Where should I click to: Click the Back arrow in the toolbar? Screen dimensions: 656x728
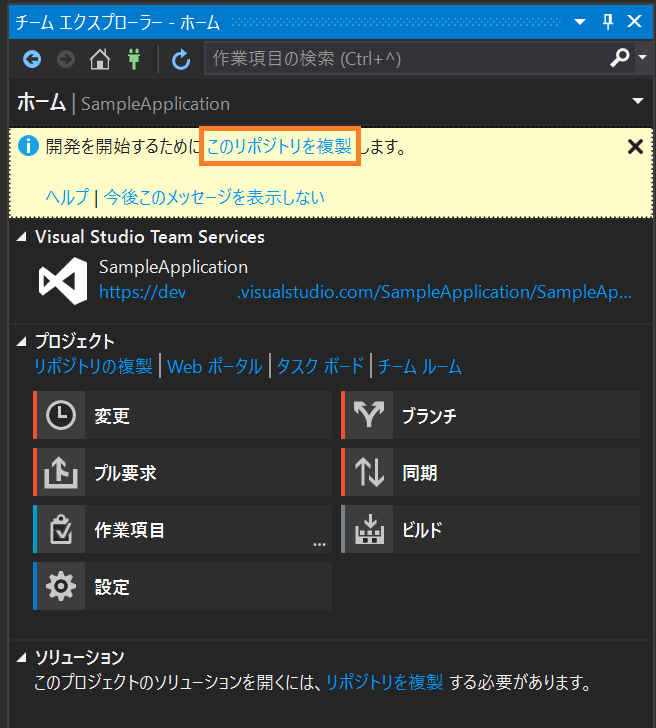tap(32, 59)
